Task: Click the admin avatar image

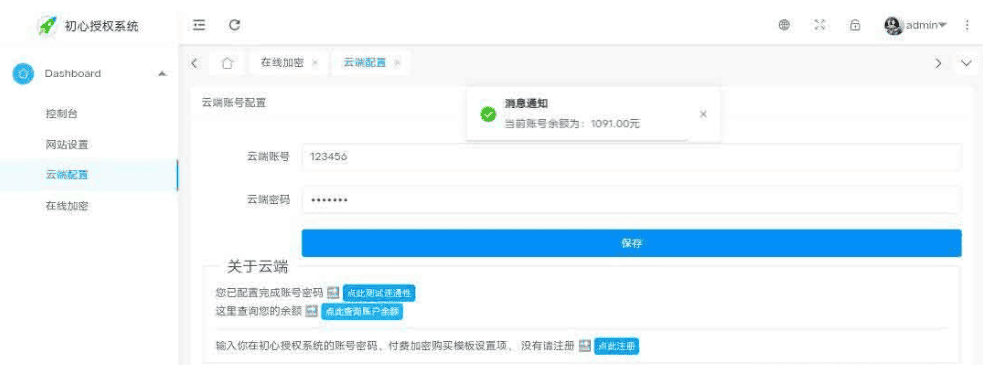Action: click(893, 25)
